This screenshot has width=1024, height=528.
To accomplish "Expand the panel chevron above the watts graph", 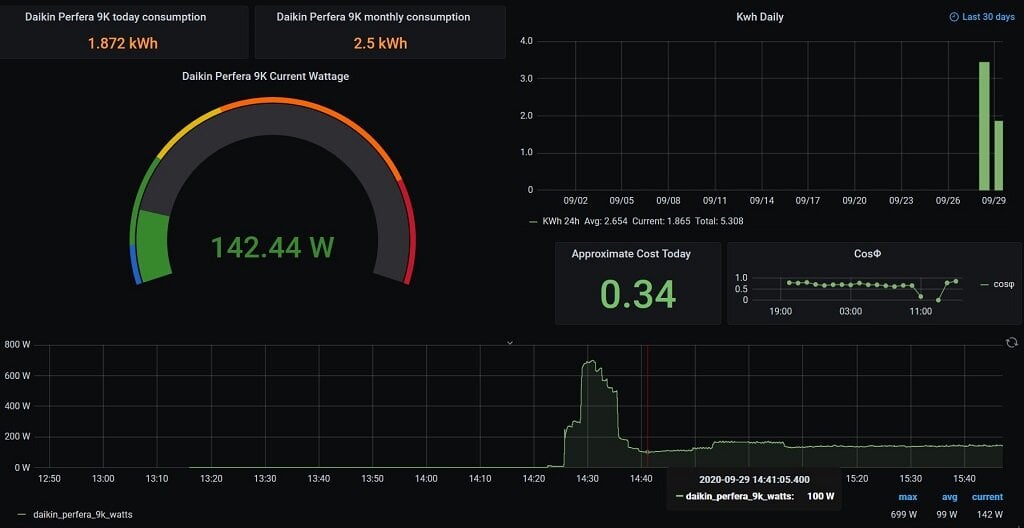I will [x=510, y=342].
